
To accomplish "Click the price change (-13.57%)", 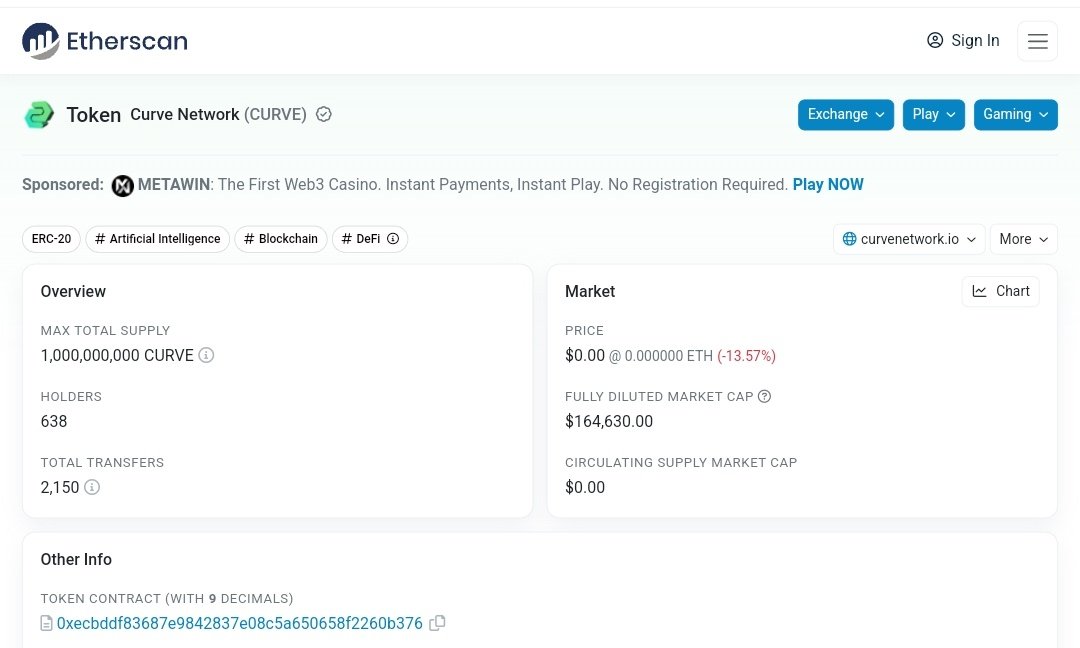I will pos(746,356).
